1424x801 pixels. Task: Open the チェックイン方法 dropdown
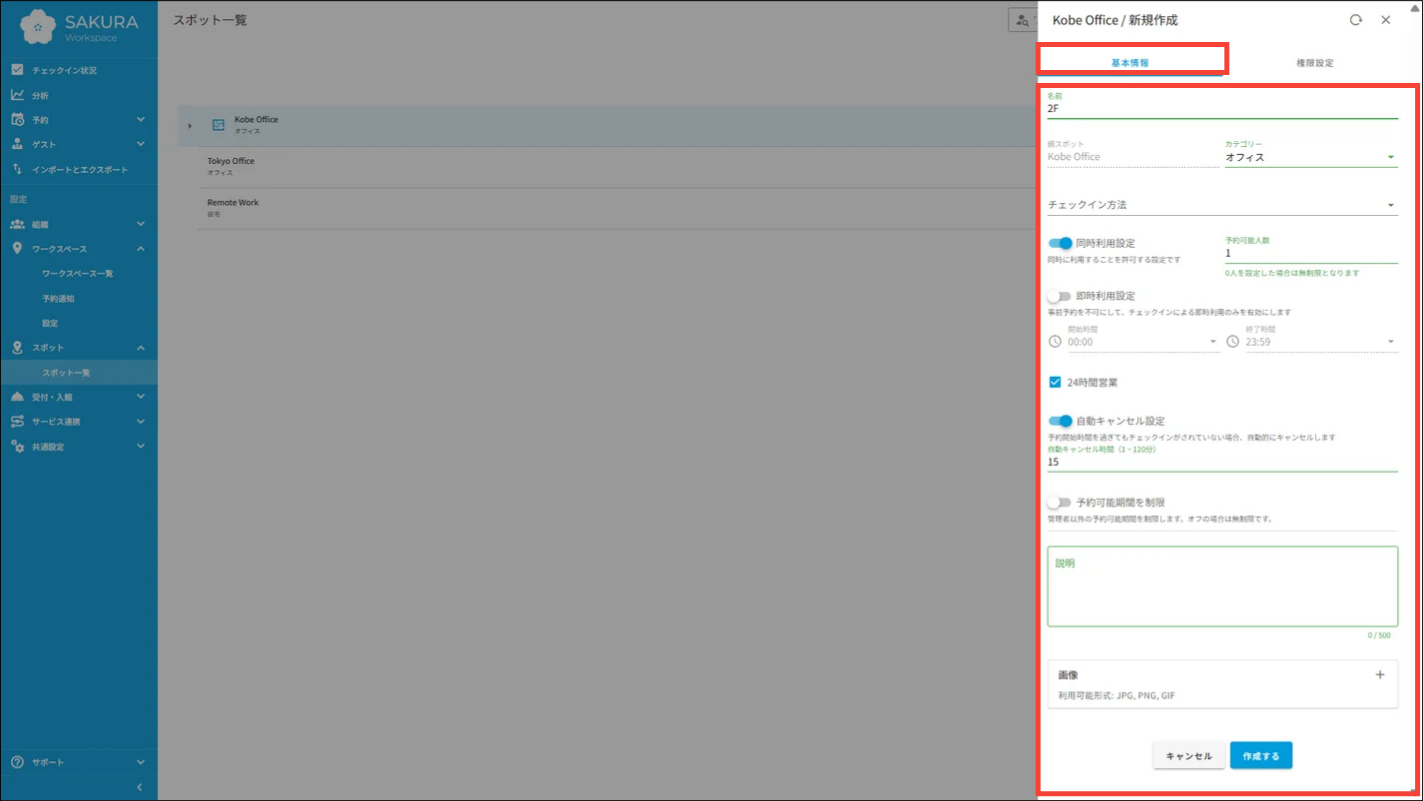click(x=1222, y=205)
